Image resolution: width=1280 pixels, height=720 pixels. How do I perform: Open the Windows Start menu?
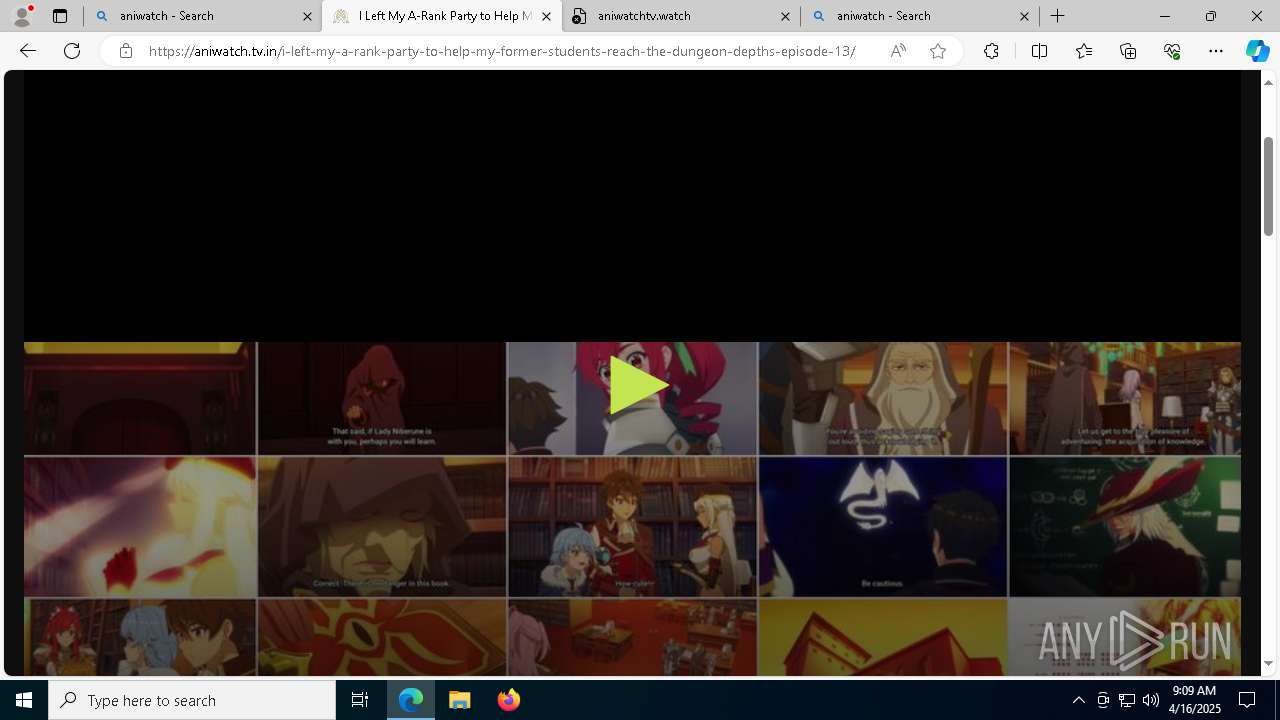point(24,700)
